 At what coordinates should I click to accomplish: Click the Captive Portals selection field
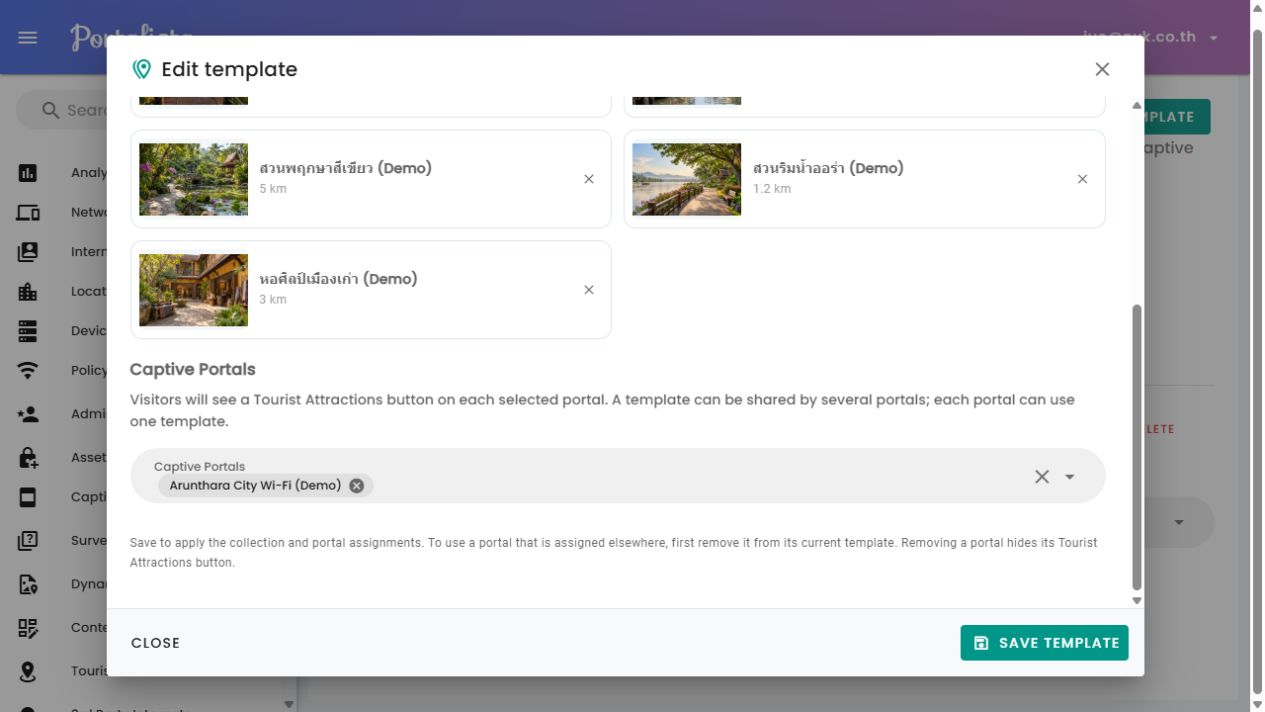[x=617, y=476]
